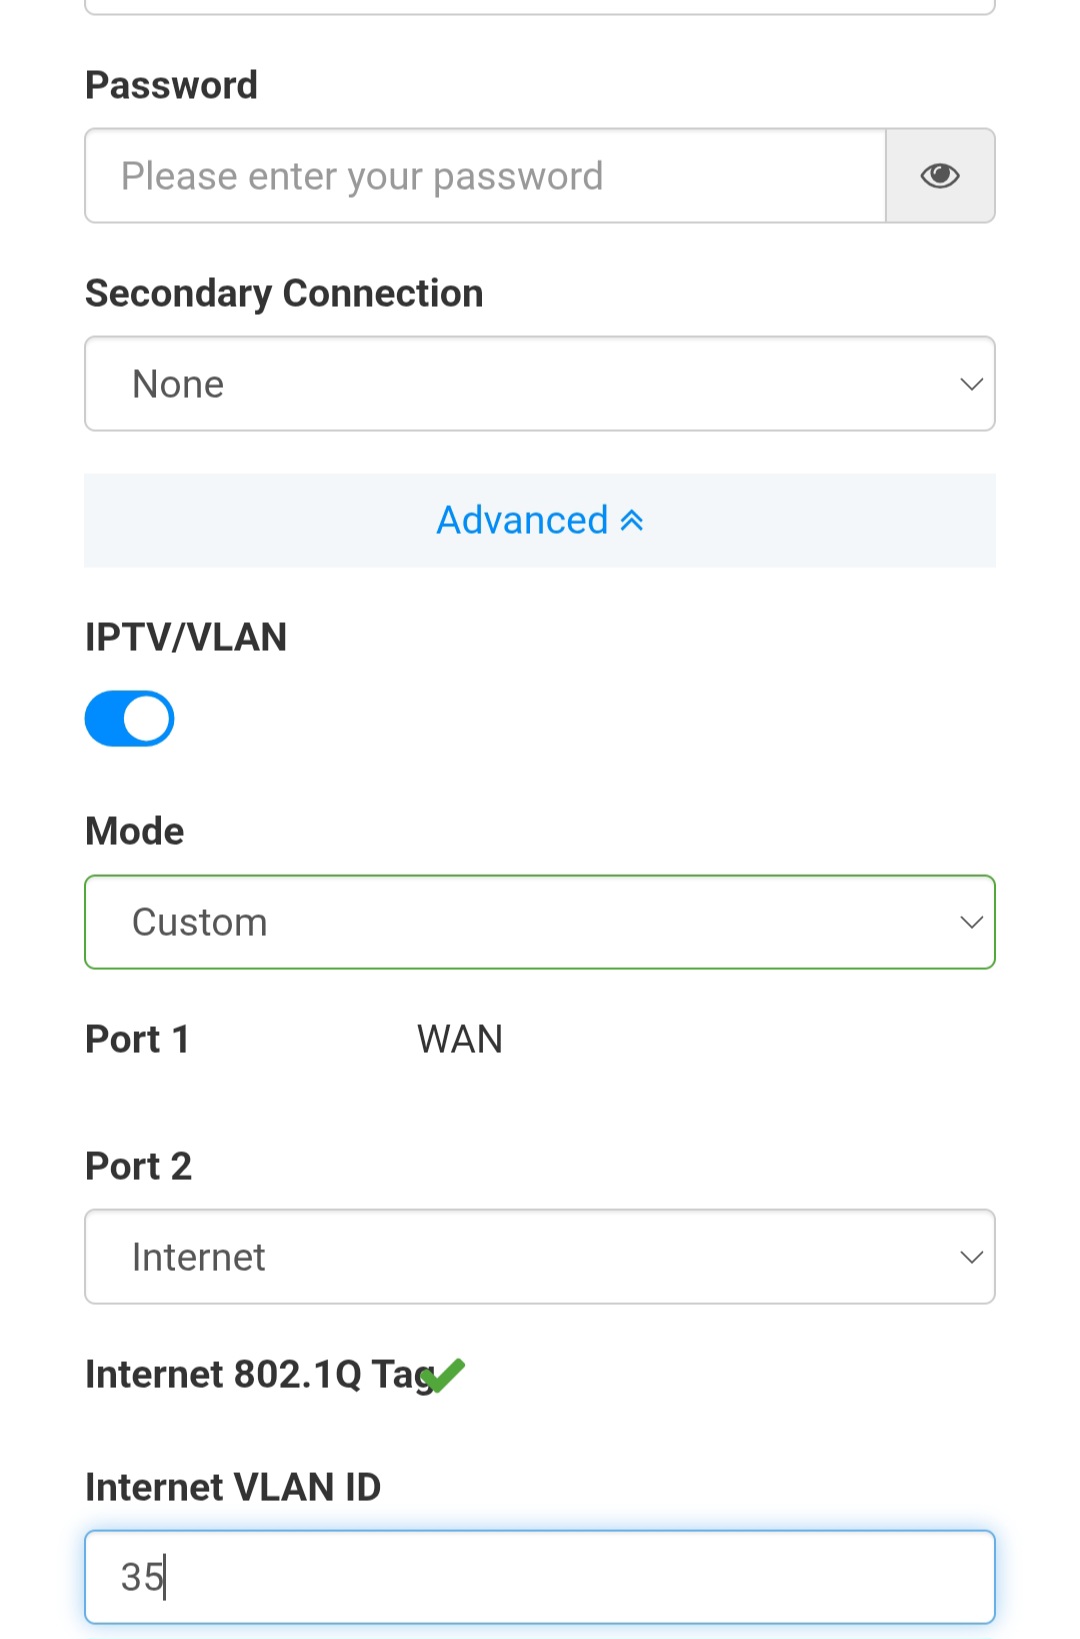
Task: Open the Port 2 dropdown showing Internet
Action: pos(540,1257)
